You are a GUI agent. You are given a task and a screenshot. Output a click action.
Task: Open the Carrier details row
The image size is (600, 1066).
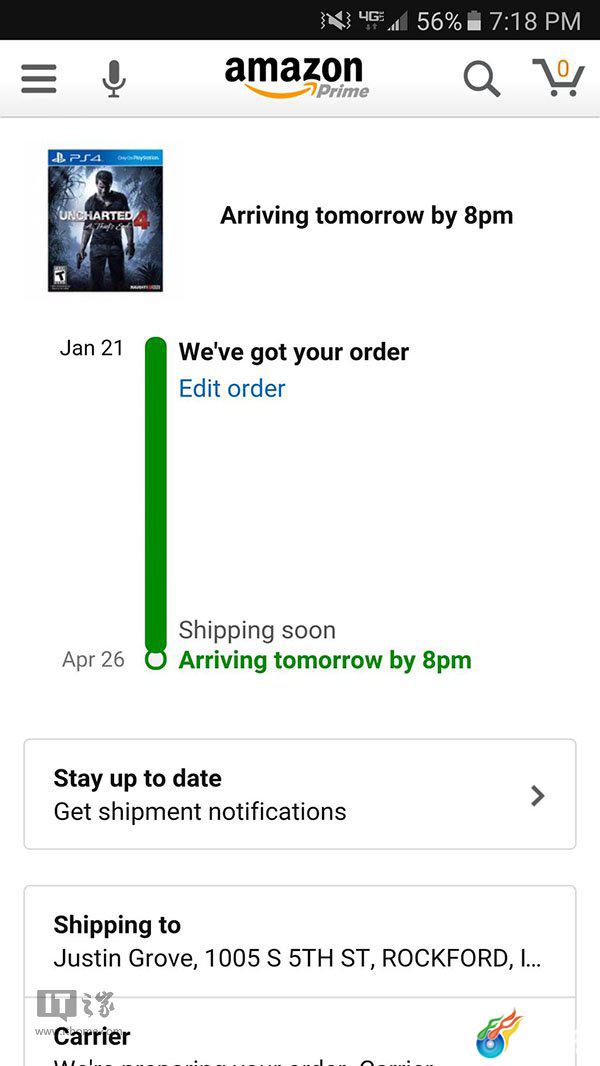(x=300, y=1032)
